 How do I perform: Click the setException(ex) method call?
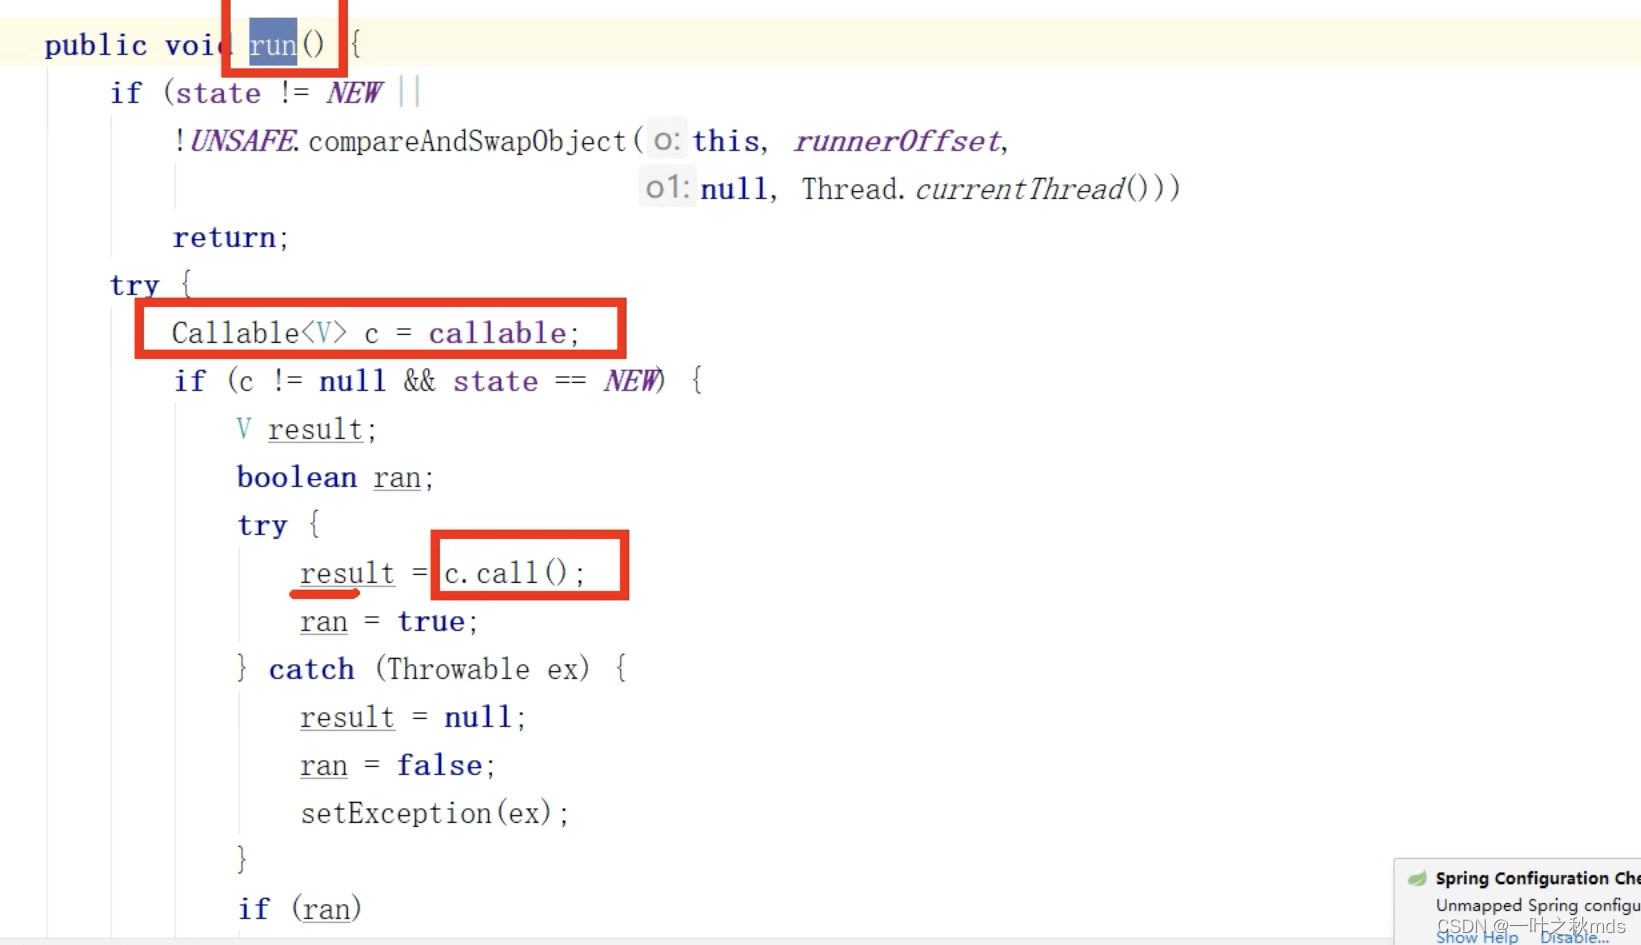(x=432, y=813)
